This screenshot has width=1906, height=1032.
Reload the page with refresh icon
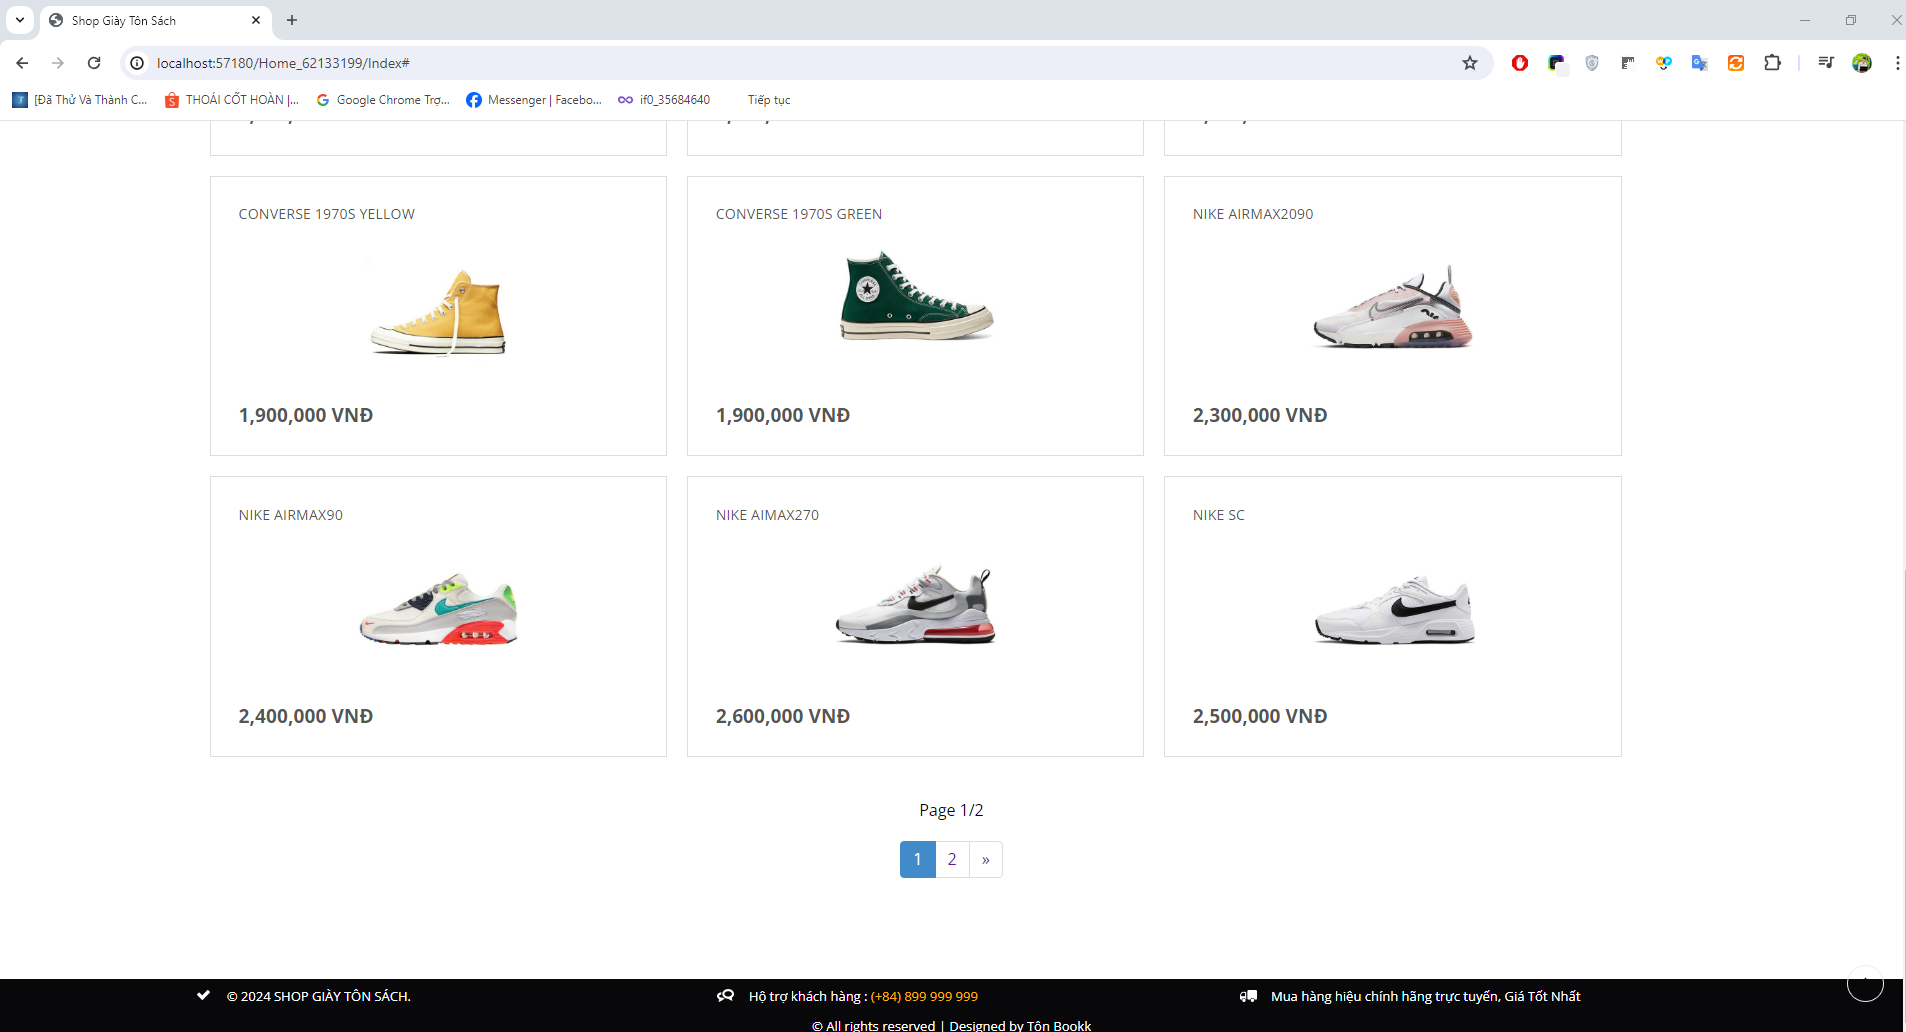pyautogui.click(x=94, y=63)
